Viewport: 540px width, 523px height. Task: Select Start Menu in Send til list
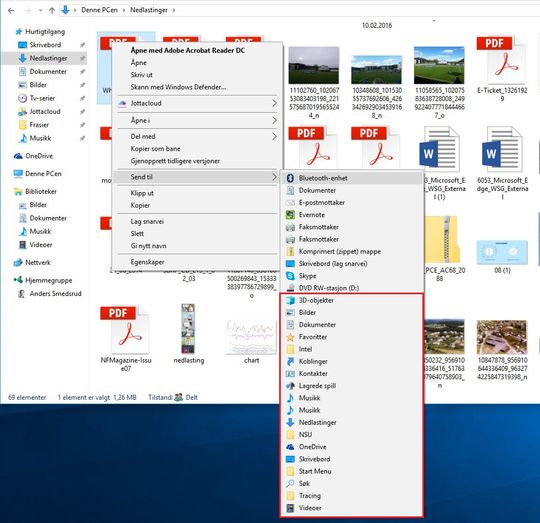pyautogui.click(x=315, y=471)
